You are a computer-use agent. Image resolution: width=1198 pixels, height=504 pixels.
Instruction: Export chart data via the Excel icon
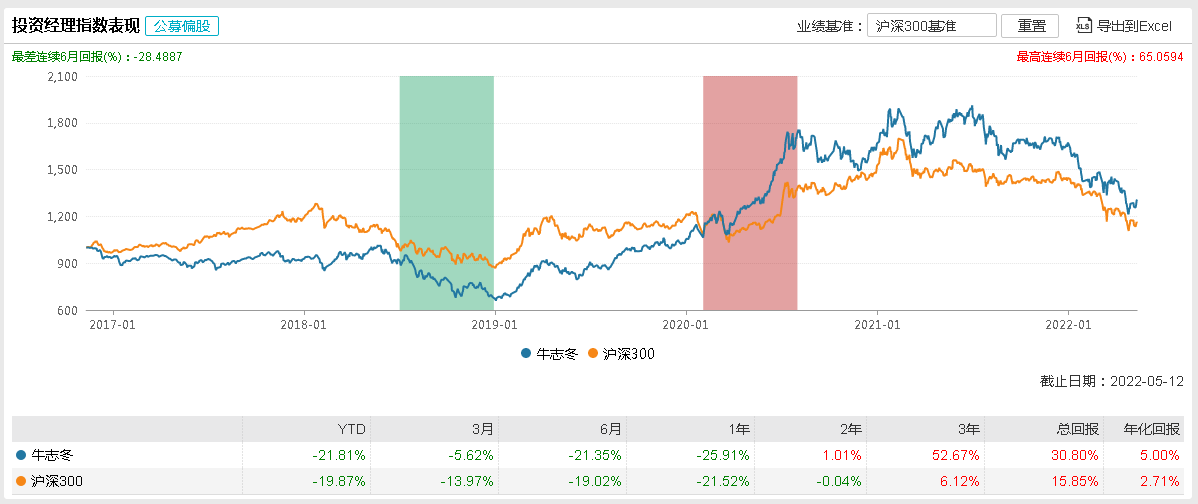point(1084,26)
